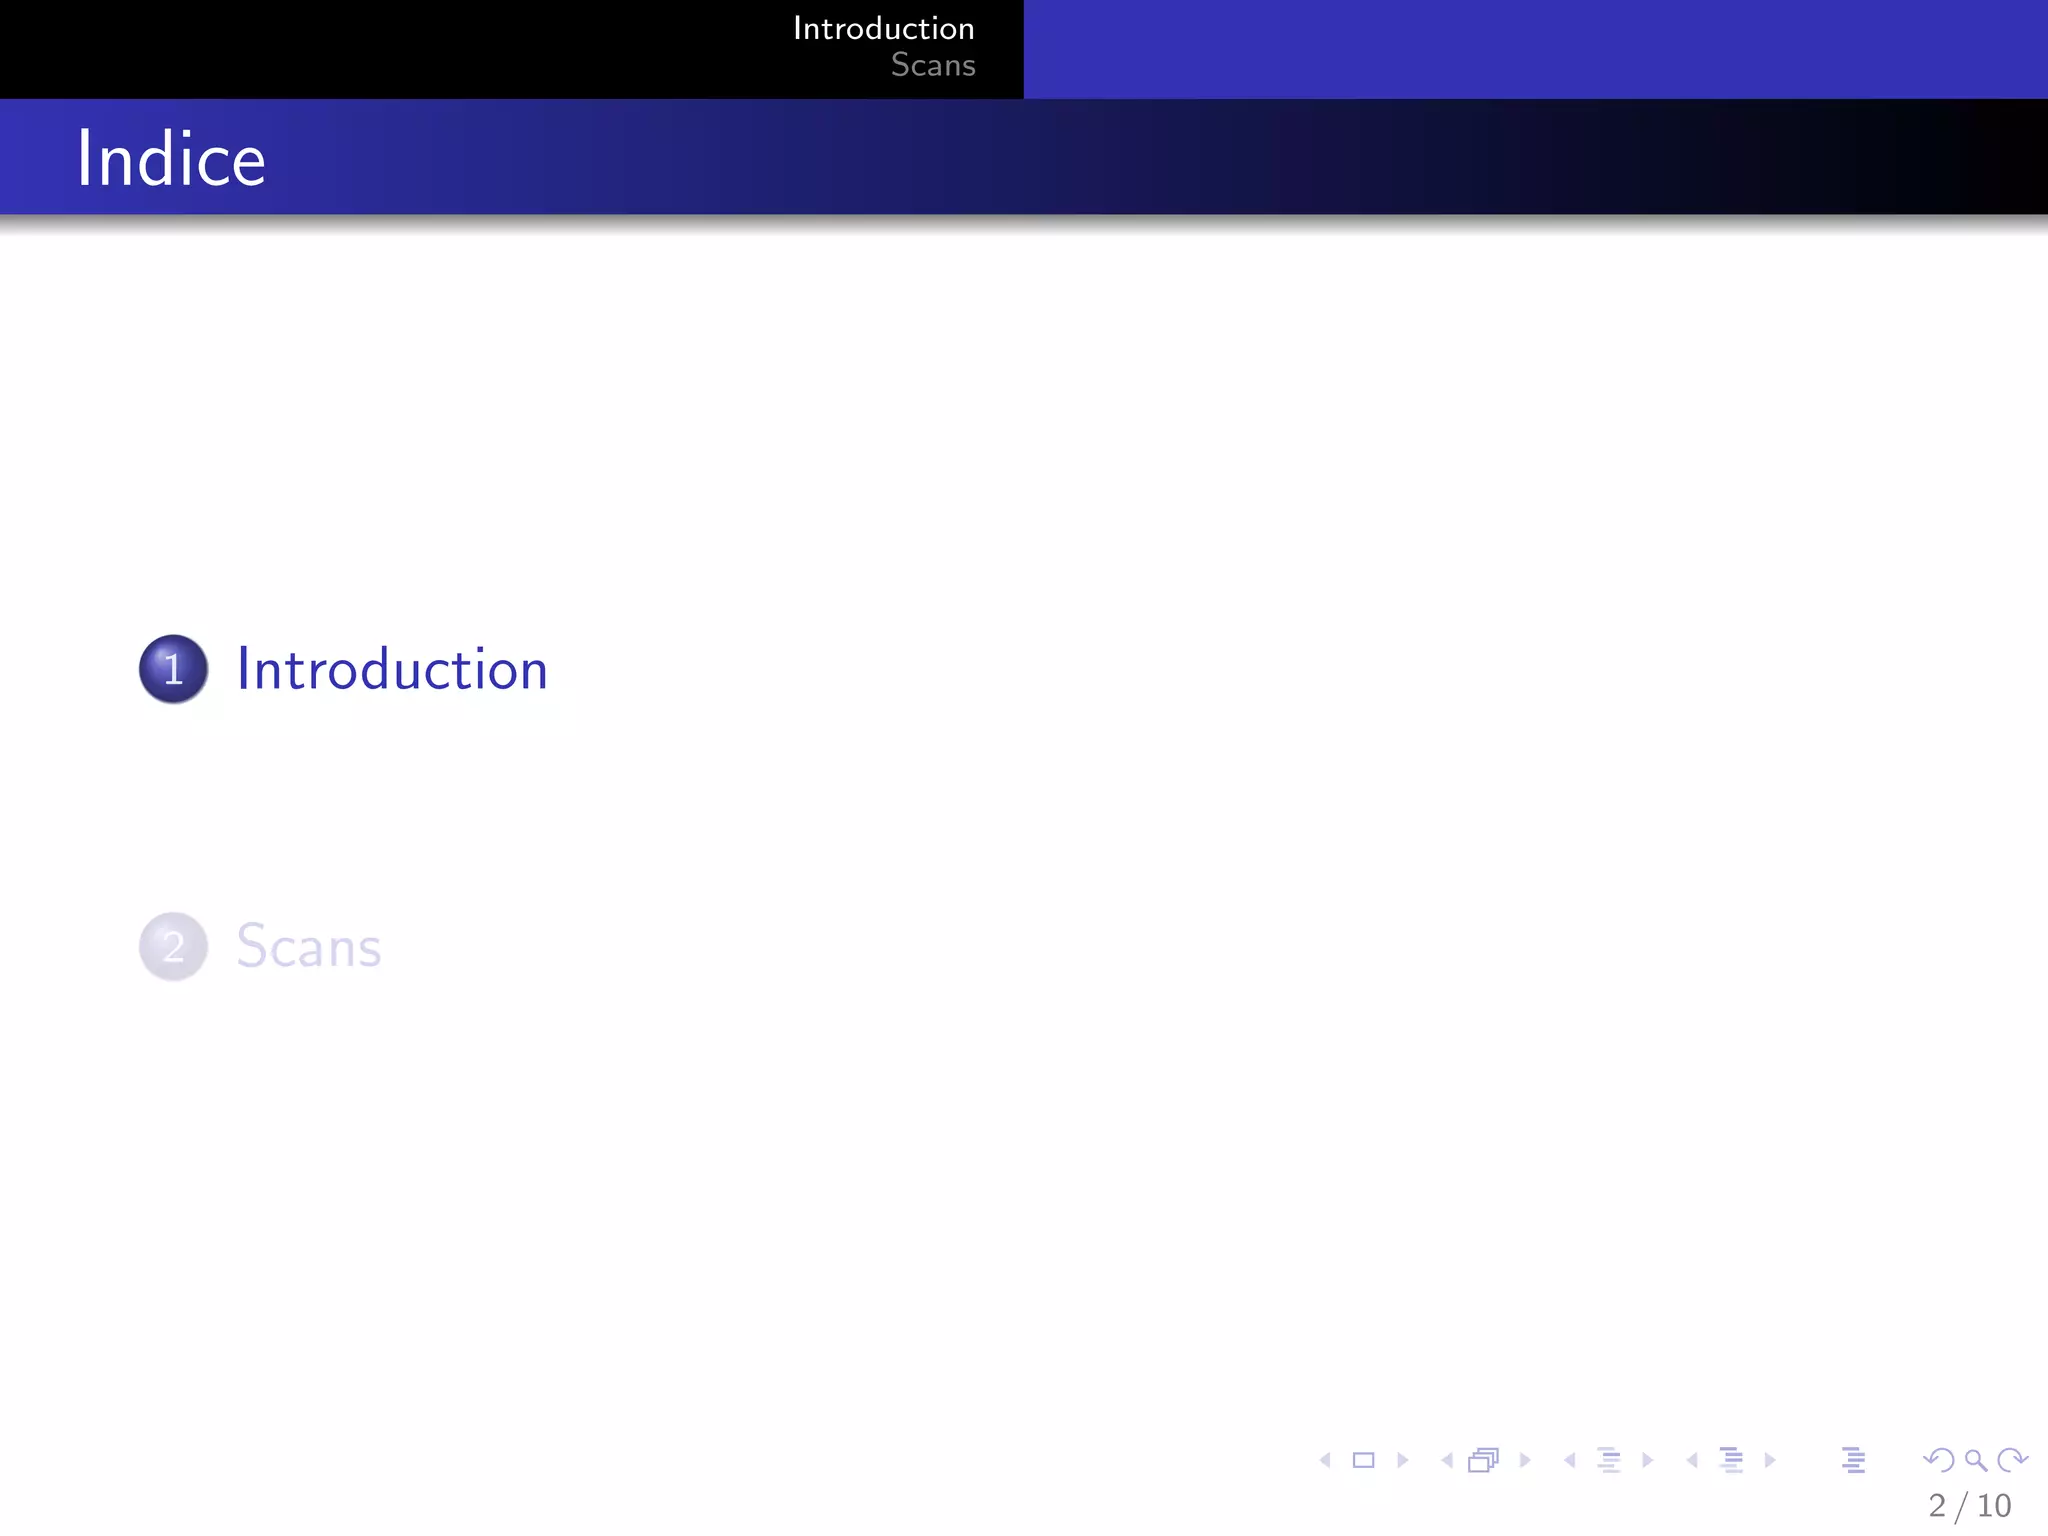The height and width of the screenshot is (1536, 2048).
Task: Click the search magnifier icon
Action: [1975, 1460]
